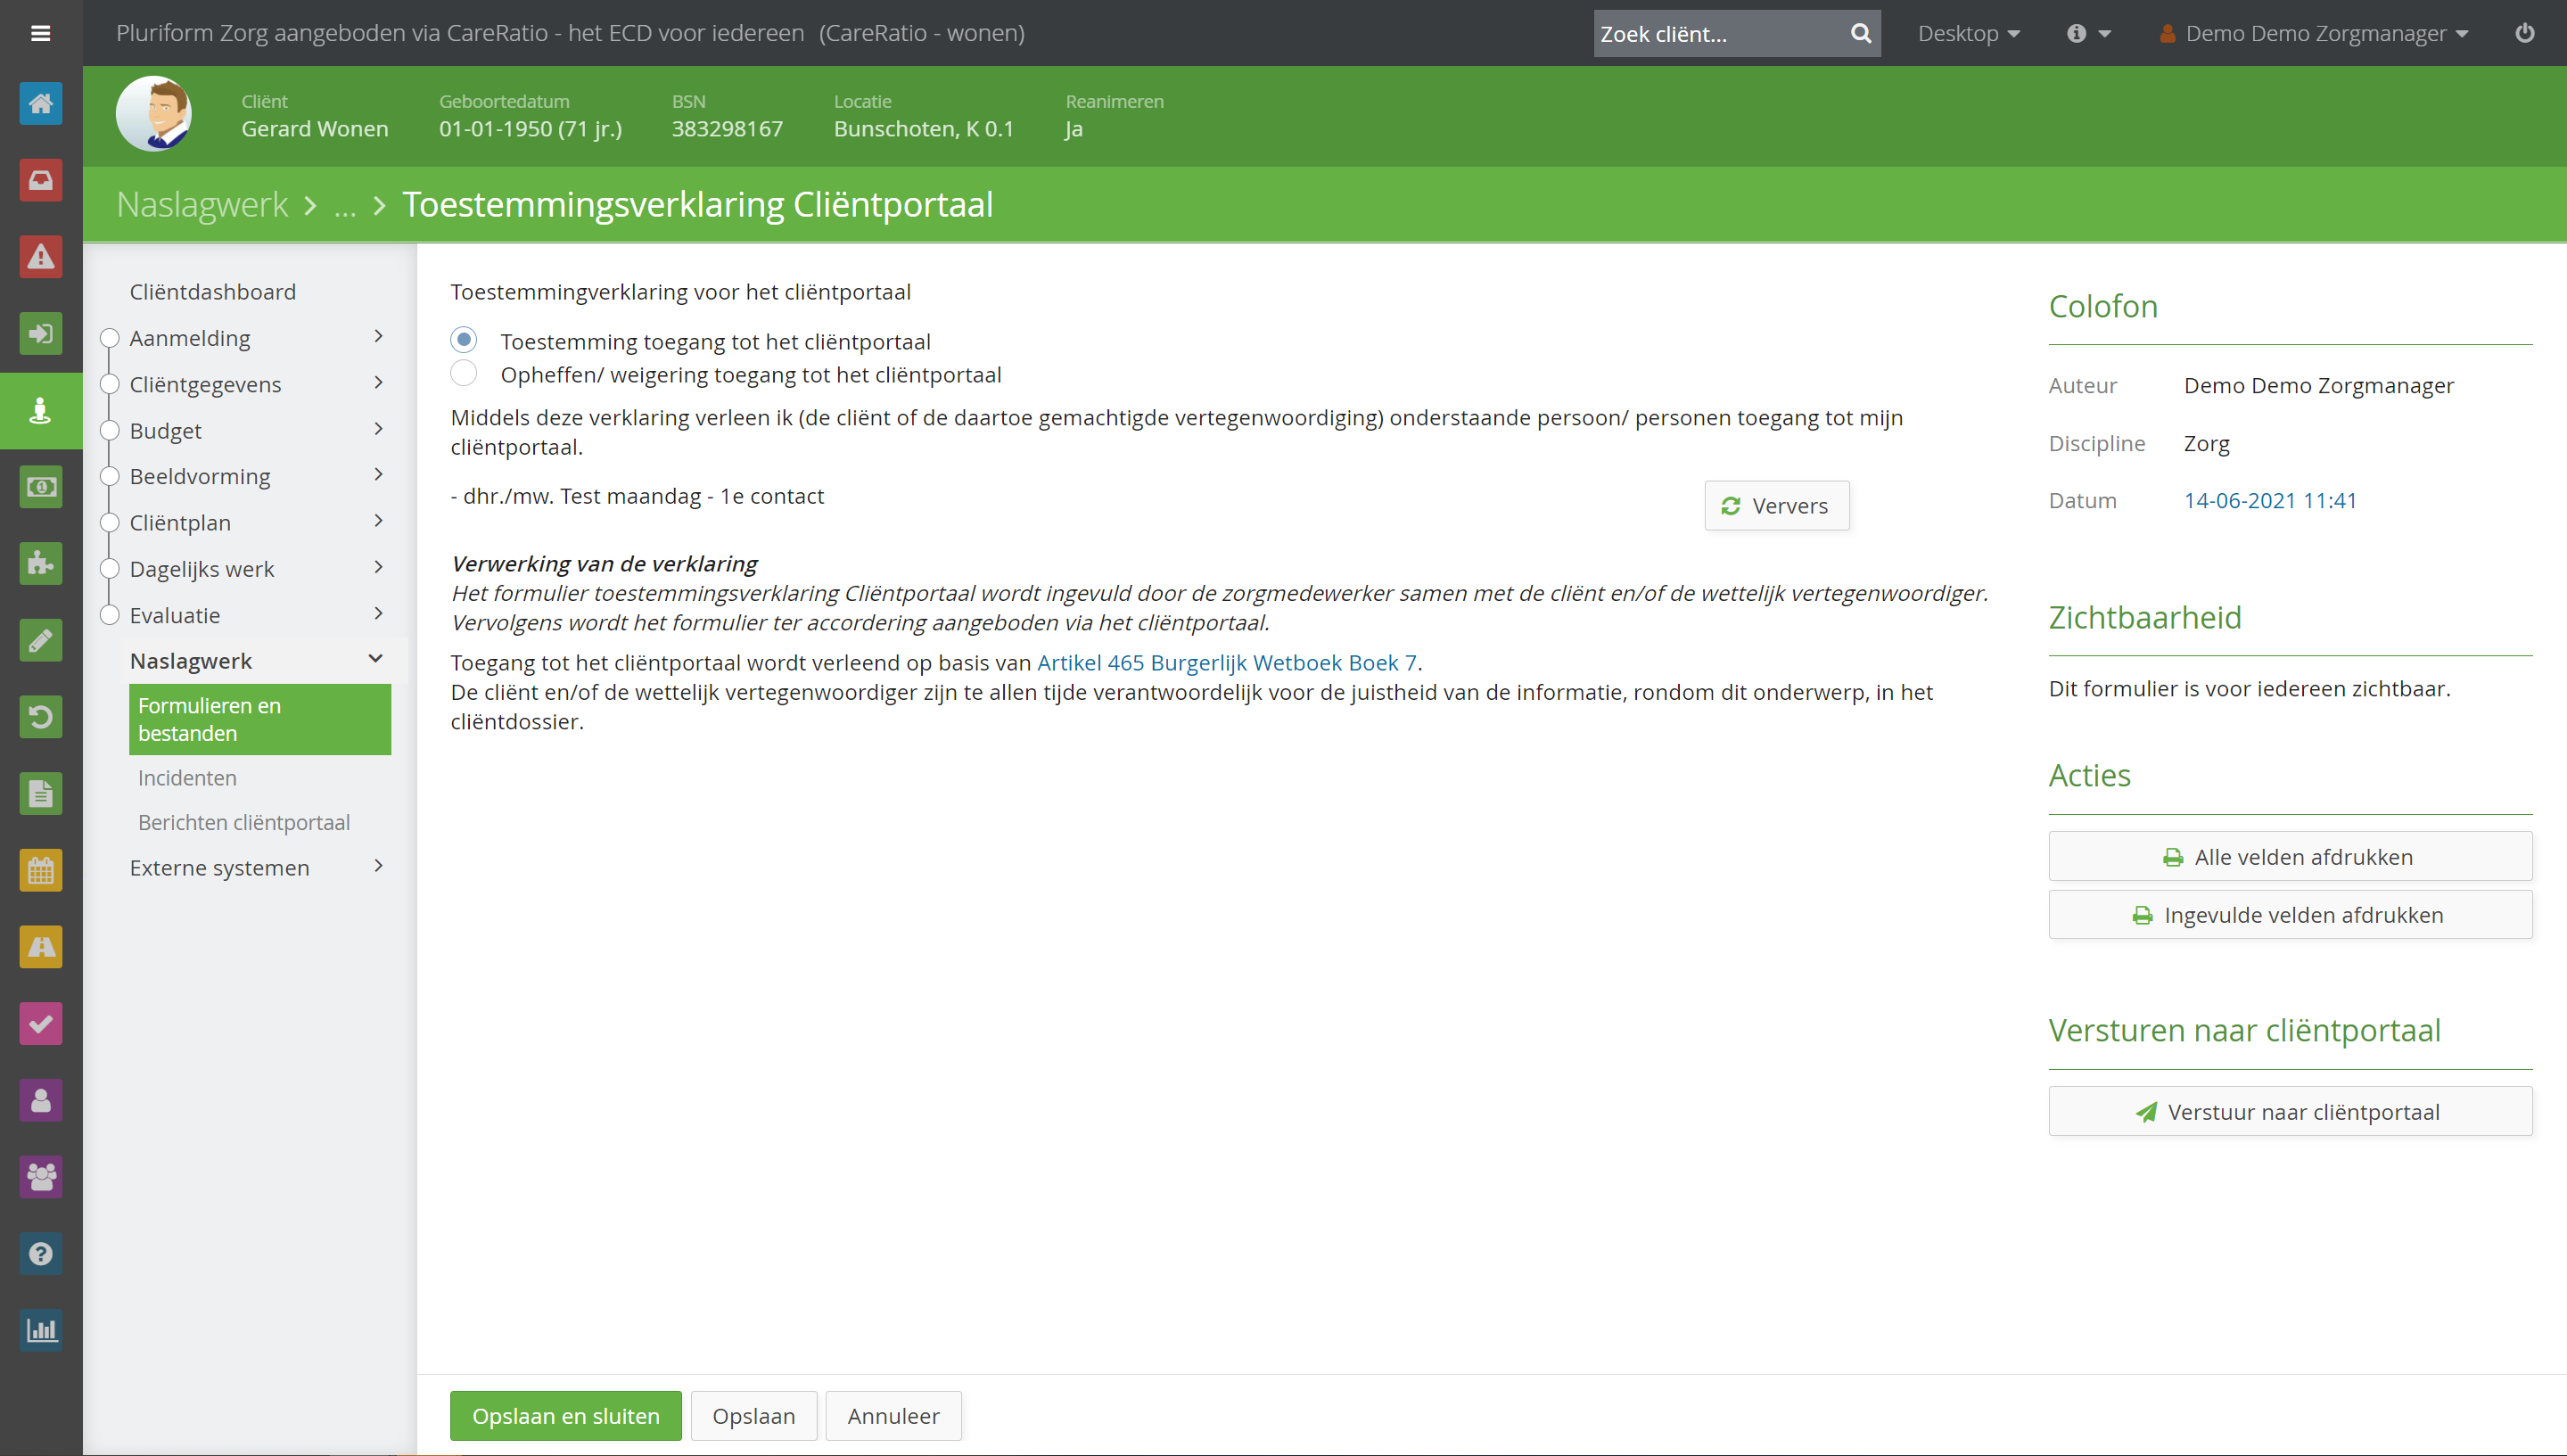The width and height of the screenshot is (2567, 1456).
Task: Click the client avatar picture
Action: [x=154, y=114]
